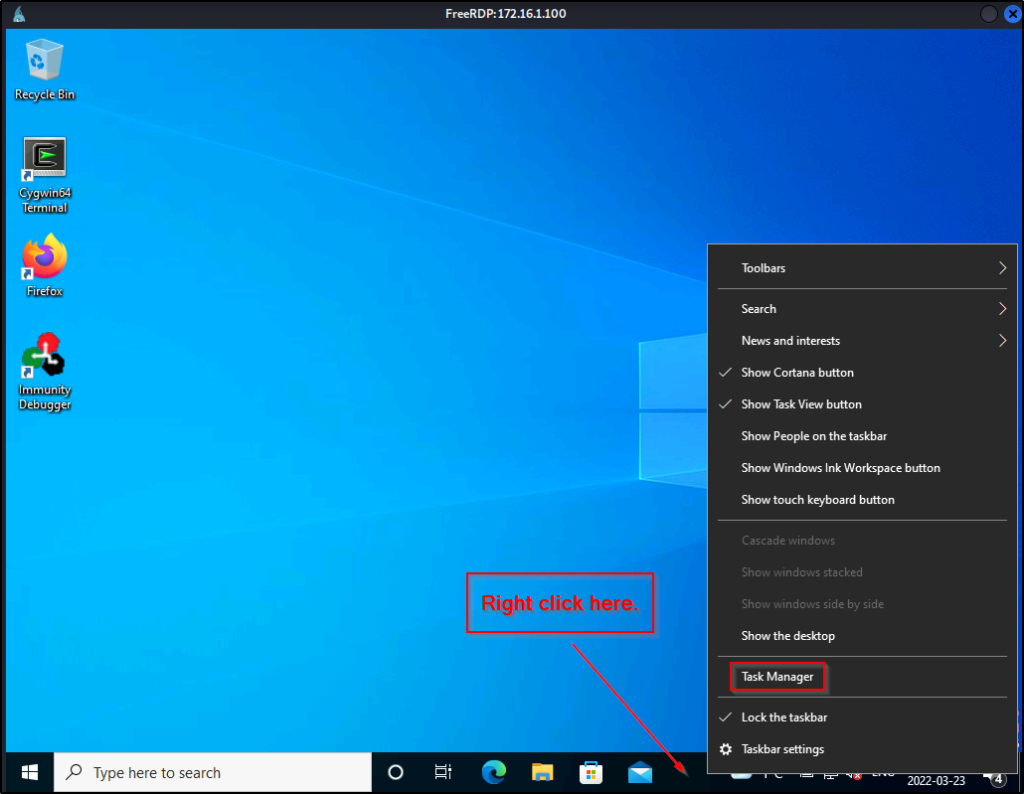
Task: Uncheck Show Cortana button option
Action: [x=797, y=372]
